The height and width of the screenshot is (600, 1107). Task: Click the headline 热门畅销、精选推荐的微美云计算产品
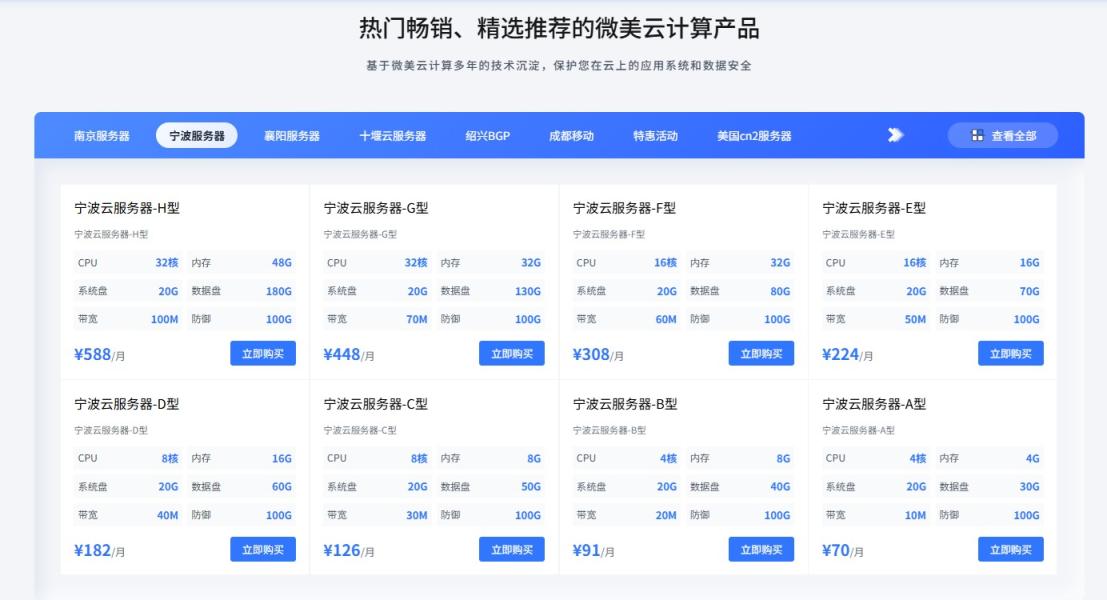(559, 28)
